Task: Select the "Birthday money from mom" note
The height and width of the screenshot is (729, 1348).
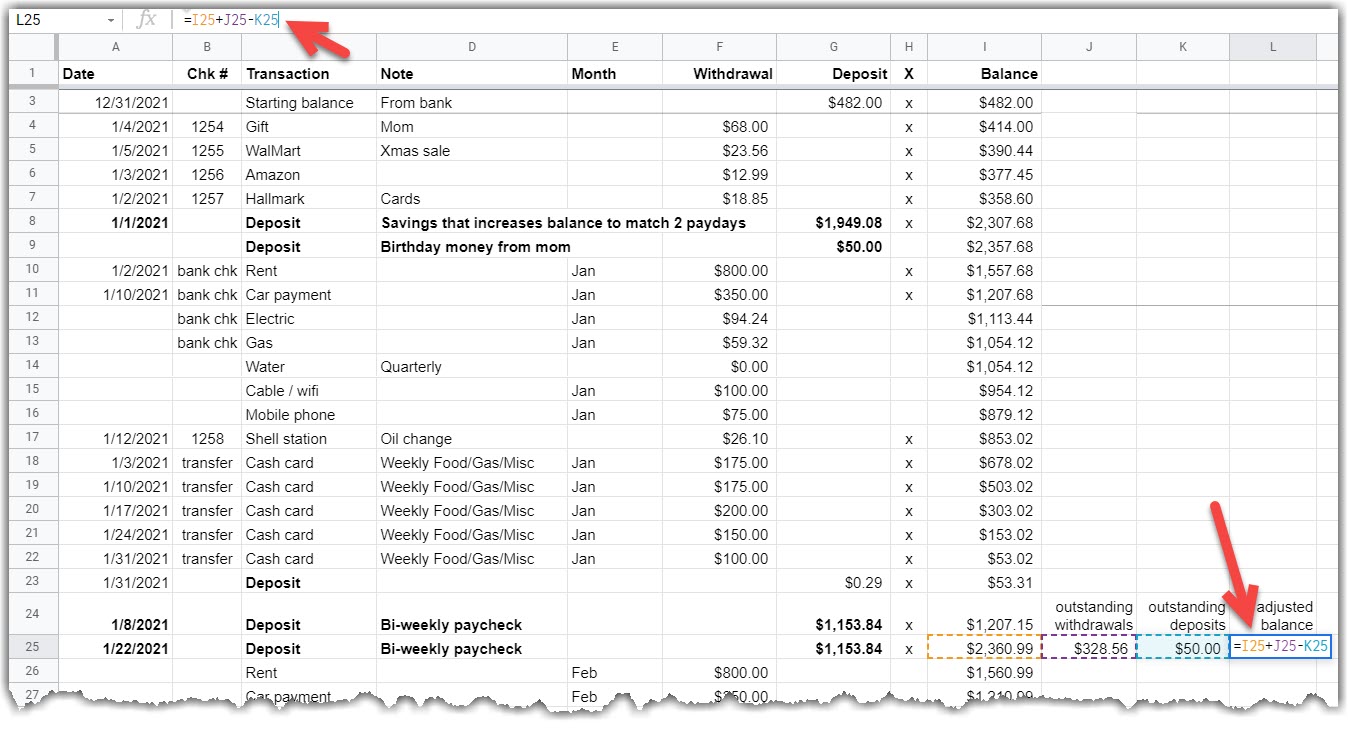Action: coord(475,247)
